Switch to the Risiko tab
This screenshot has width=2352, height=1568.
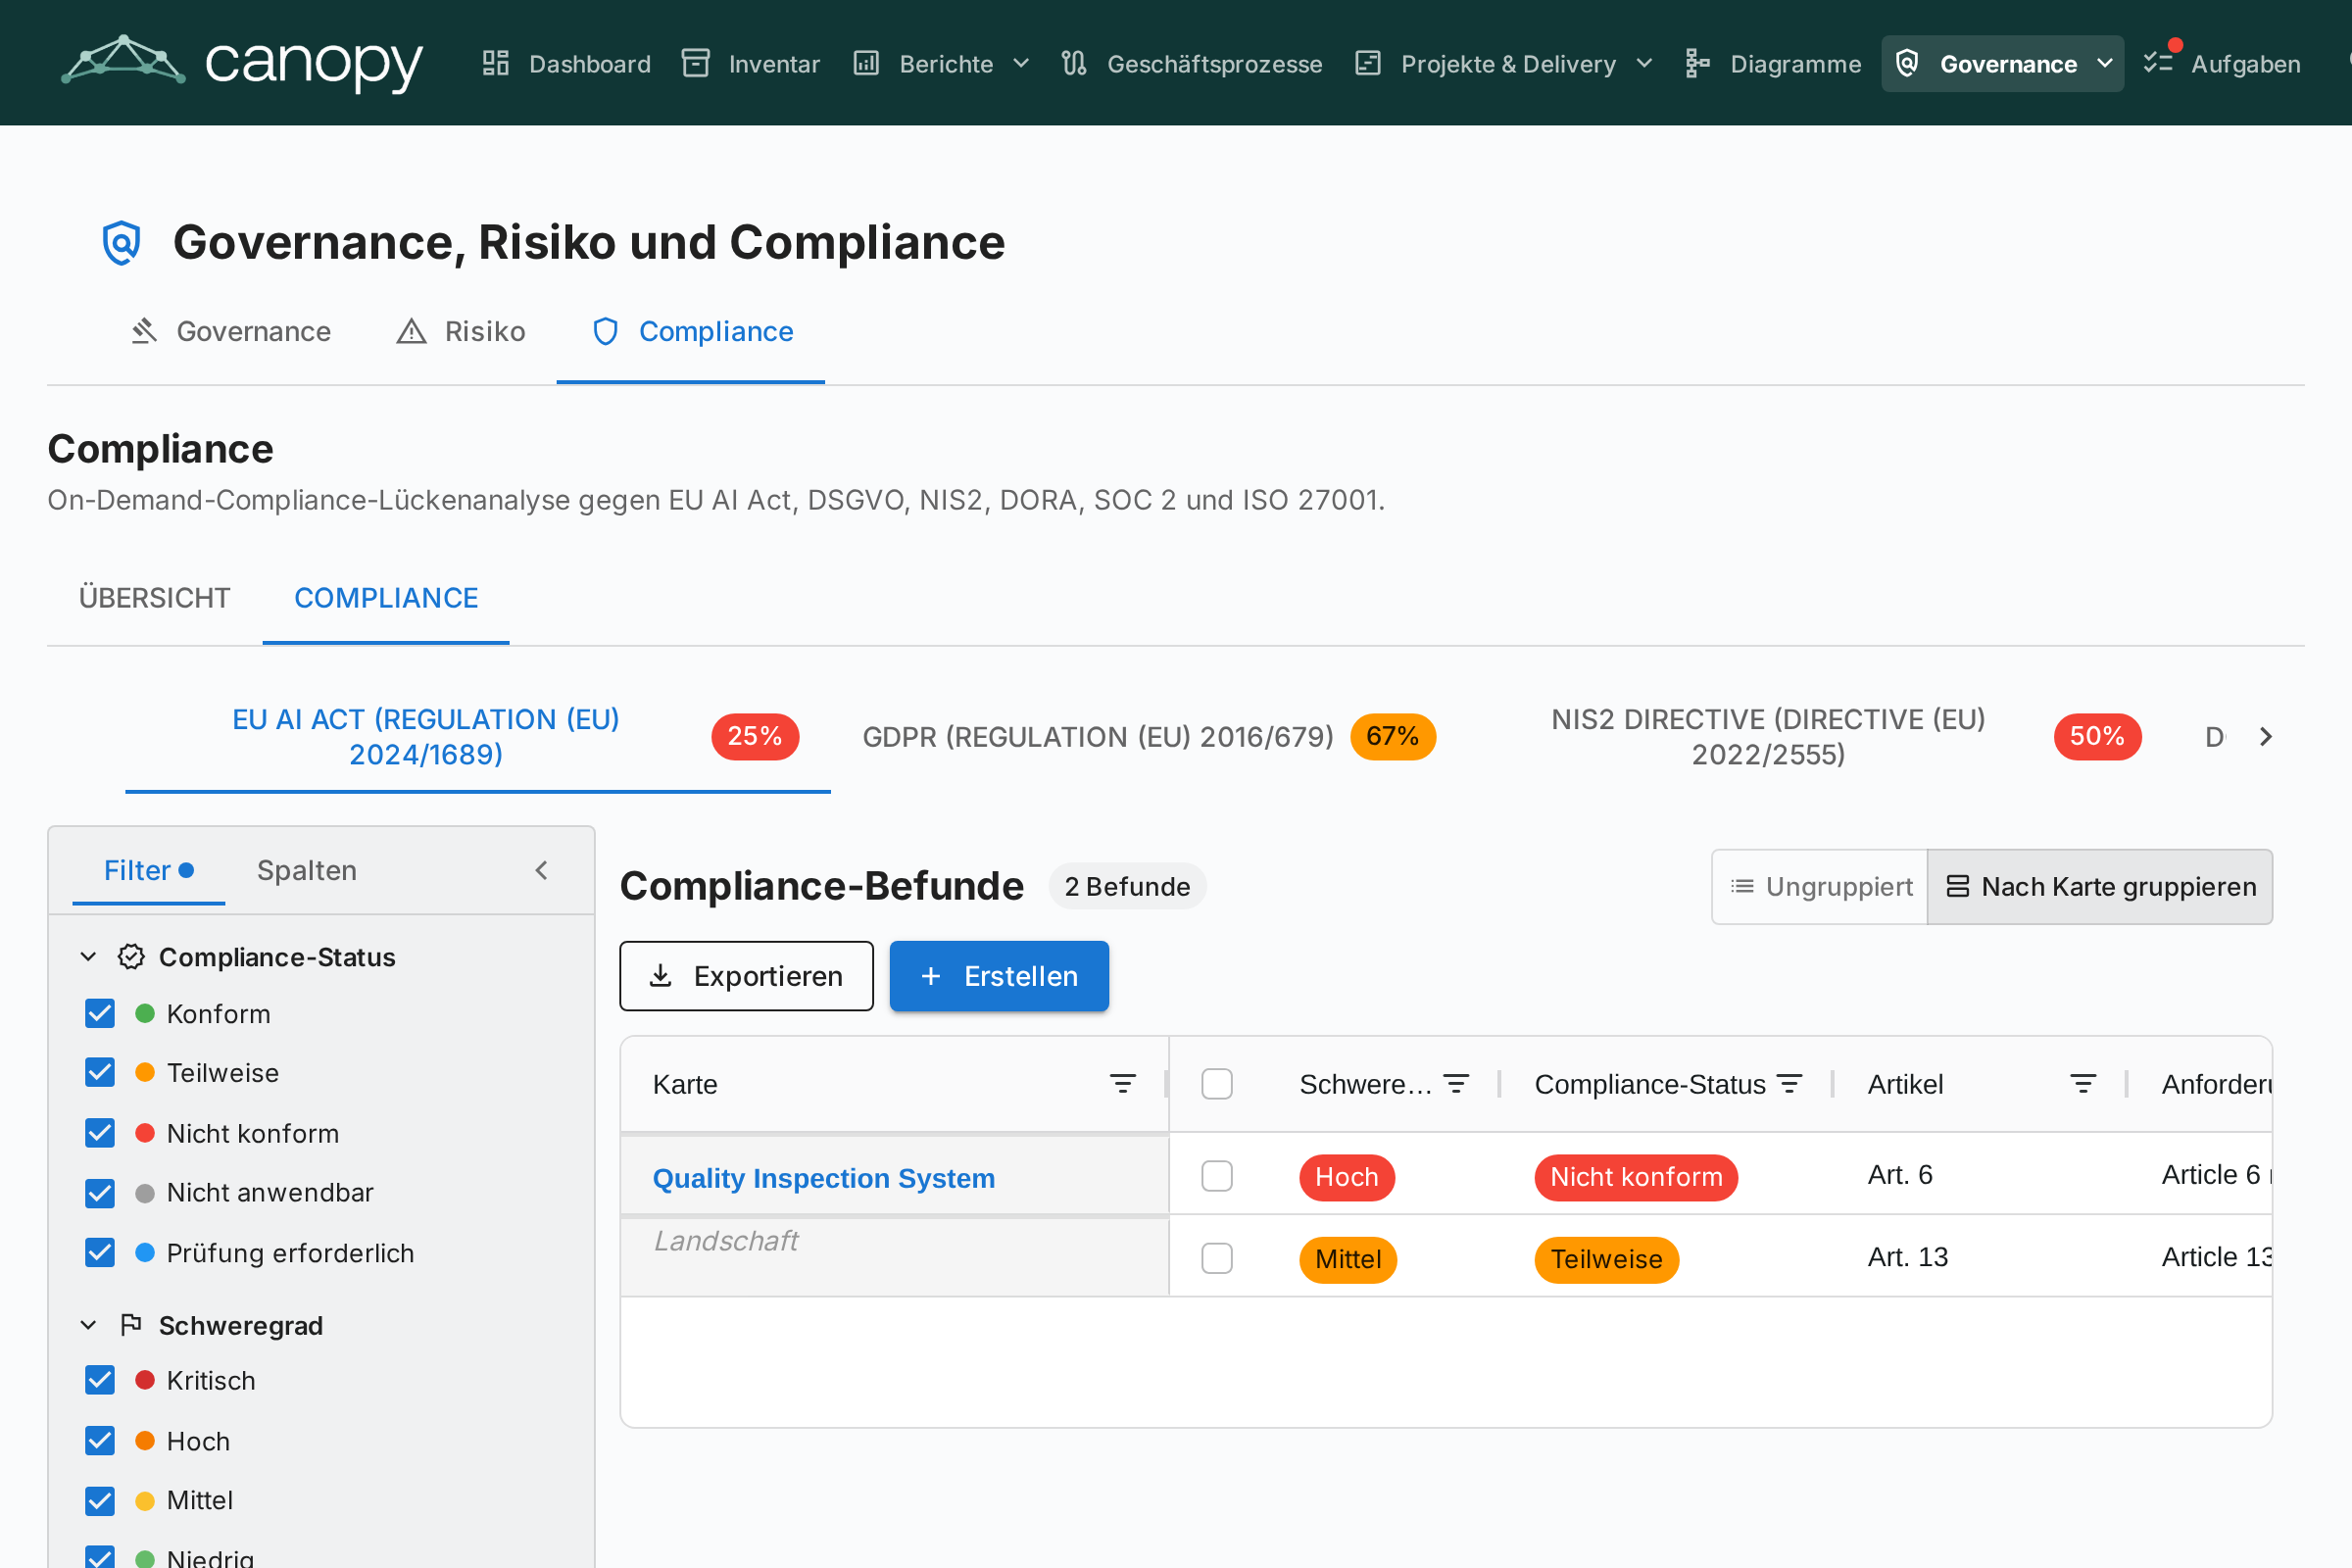[461, 331]
